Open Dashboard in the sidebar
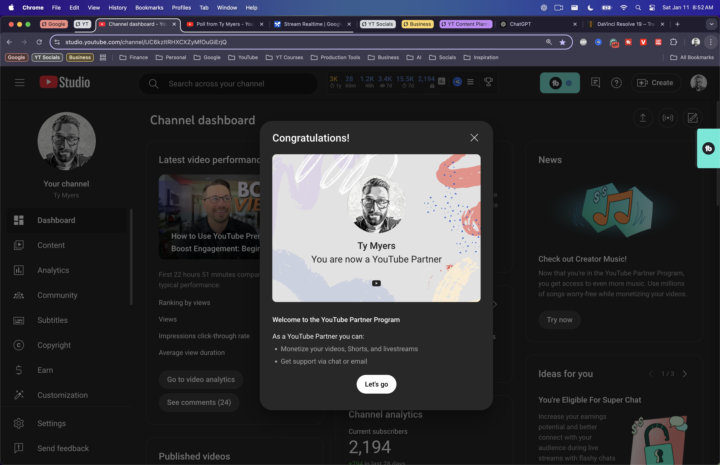 pyautogui.click(x=67, y=220)
